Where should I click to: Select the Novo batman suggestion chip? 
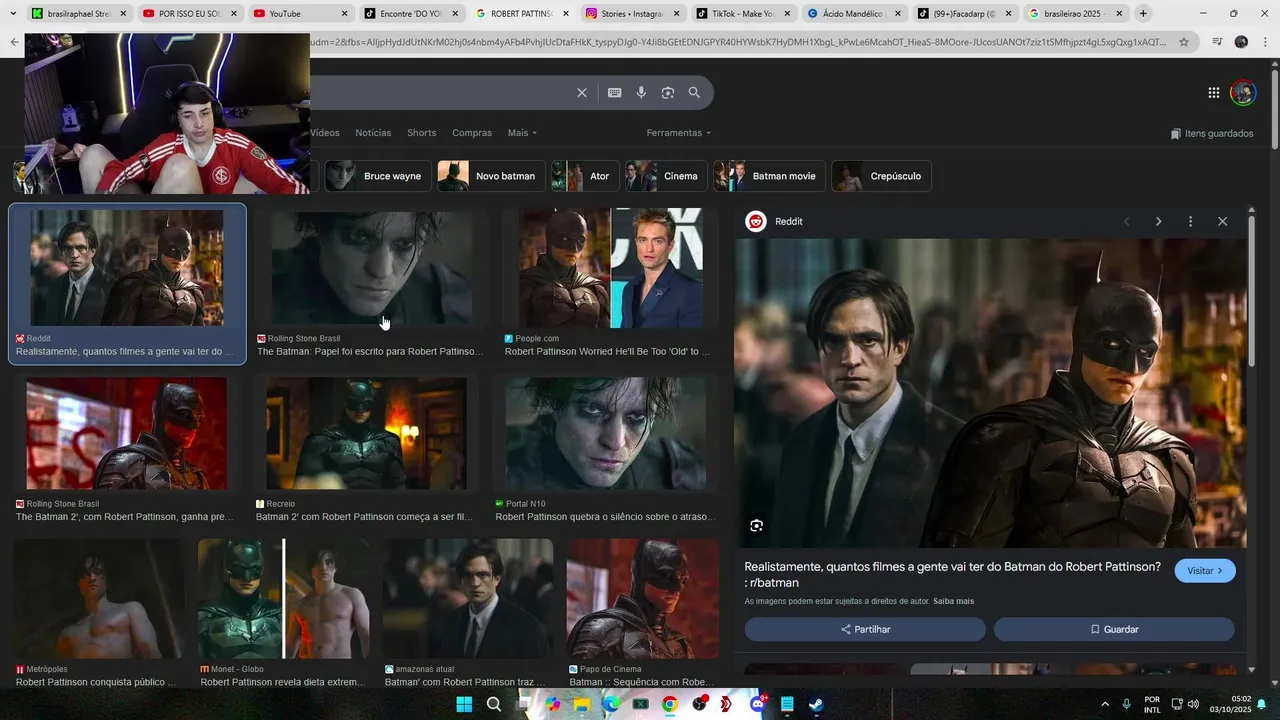pyautogui.click(x=491, y=176)
